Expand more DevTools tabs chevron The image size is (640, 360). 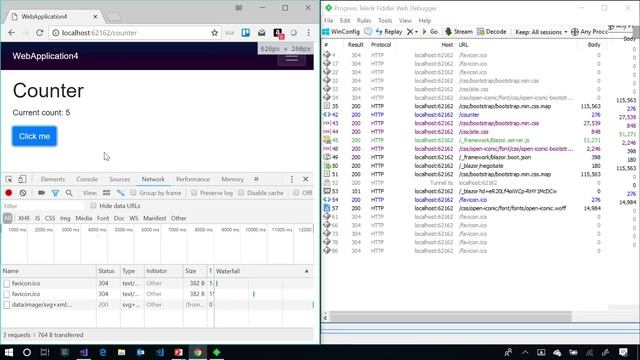tap(256, 179)
